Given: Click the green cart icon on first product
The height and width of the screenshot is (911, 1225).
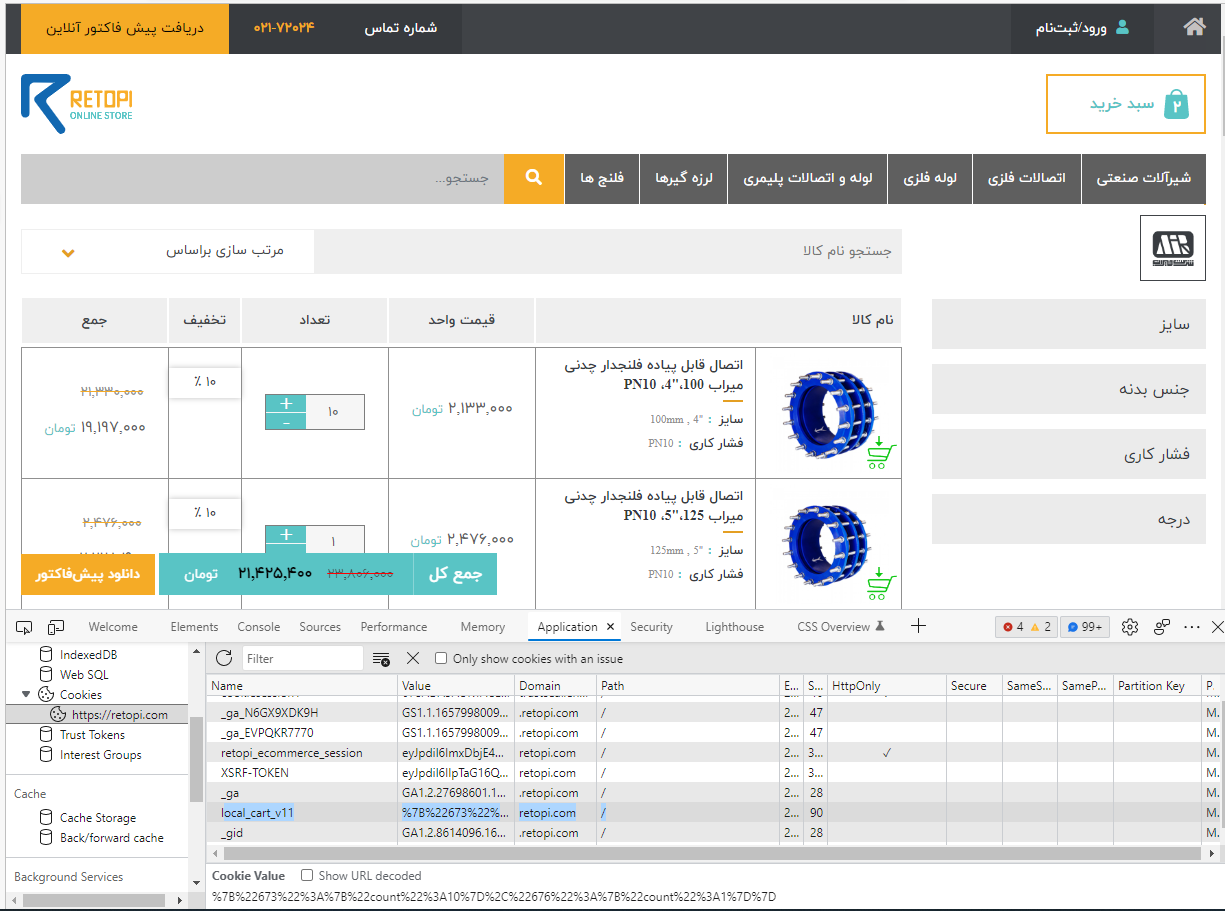Looking at the screenshot, I should (x=880, y=453).
